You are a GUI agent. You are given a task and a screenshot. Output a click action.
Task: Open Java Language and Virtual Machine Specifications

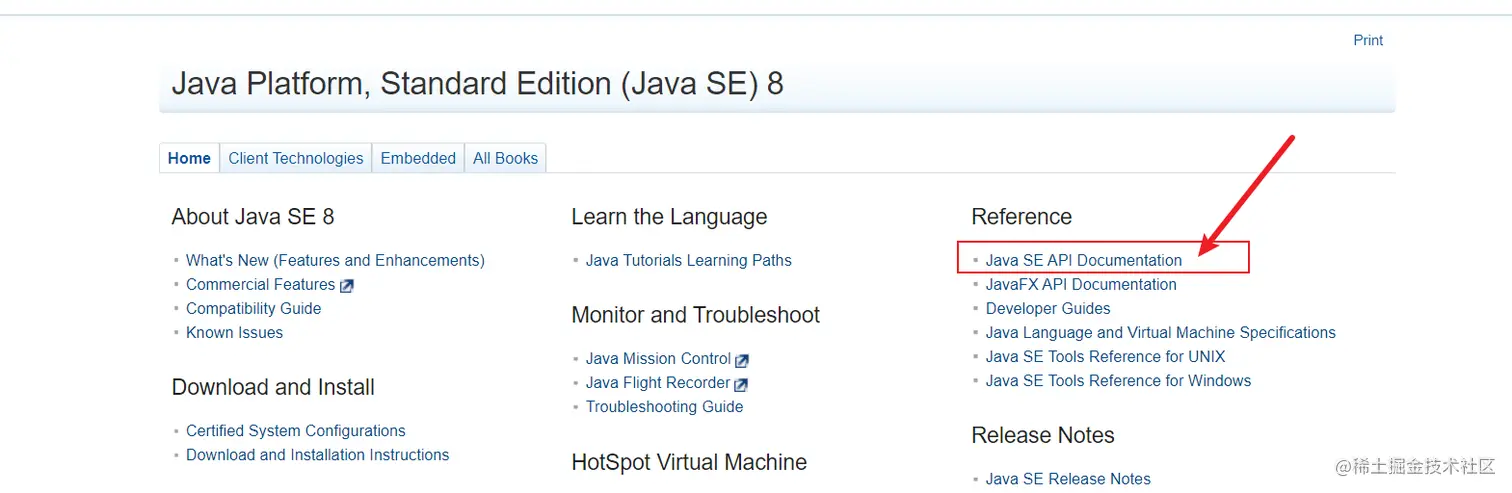pos(1160,332)
